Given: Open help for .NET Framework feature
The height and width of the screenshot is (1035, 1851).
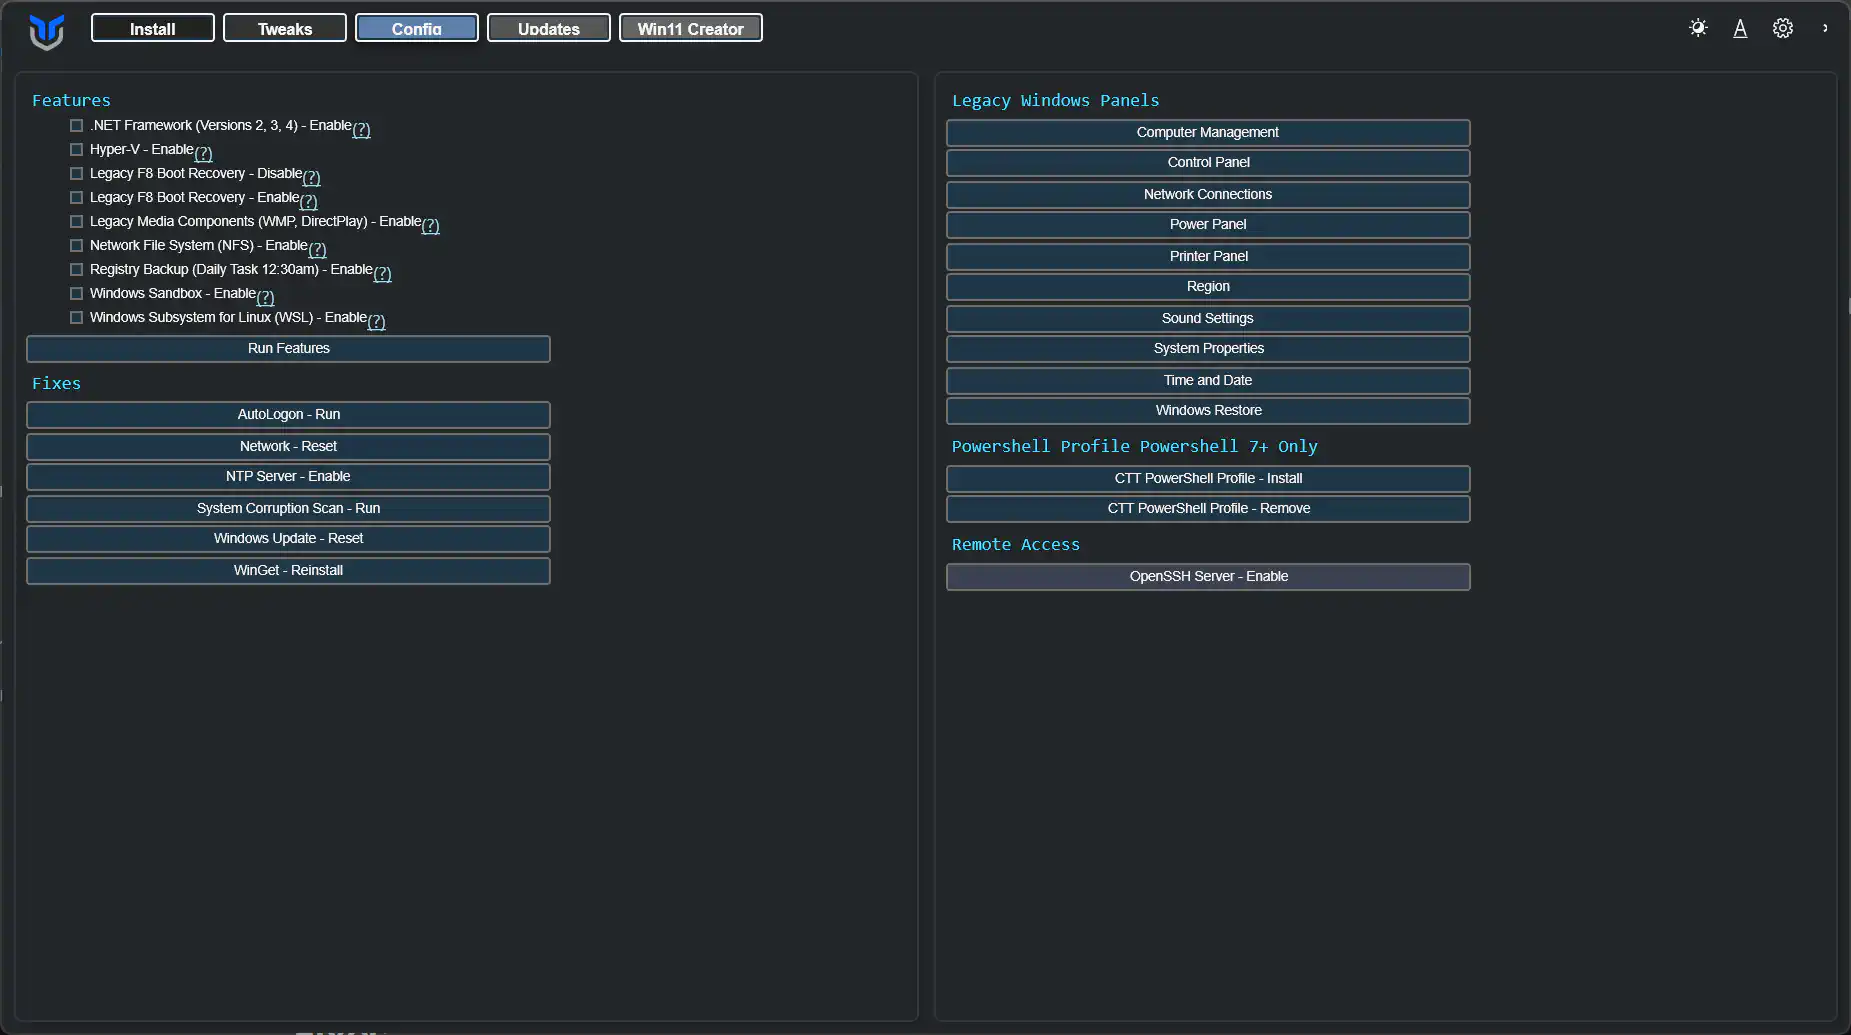Looking at the screenshot, I should pyautogui.click(x=361, y=129).
